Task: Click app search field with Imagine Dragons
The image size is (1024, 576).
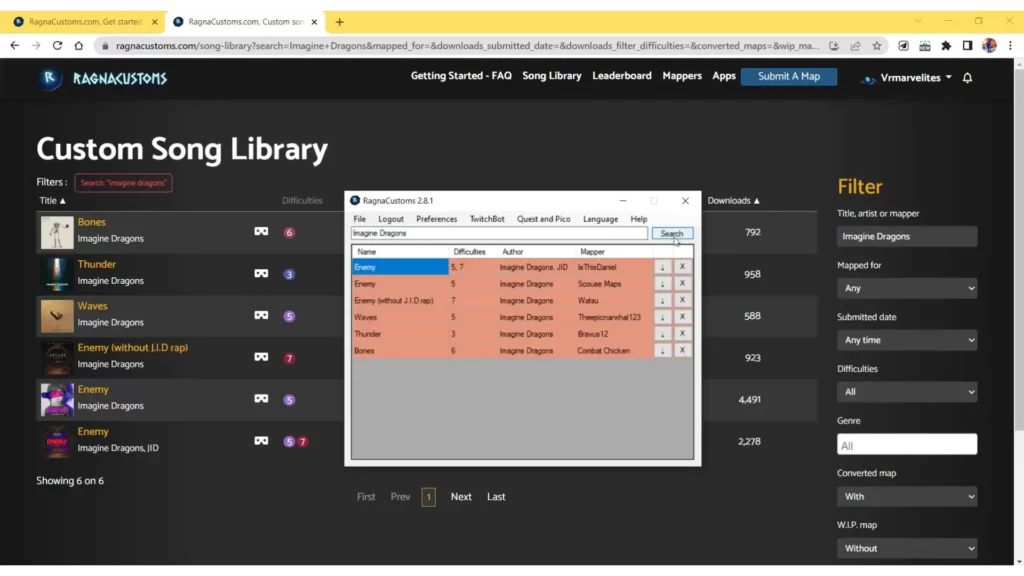Action: tap(499, 233)
